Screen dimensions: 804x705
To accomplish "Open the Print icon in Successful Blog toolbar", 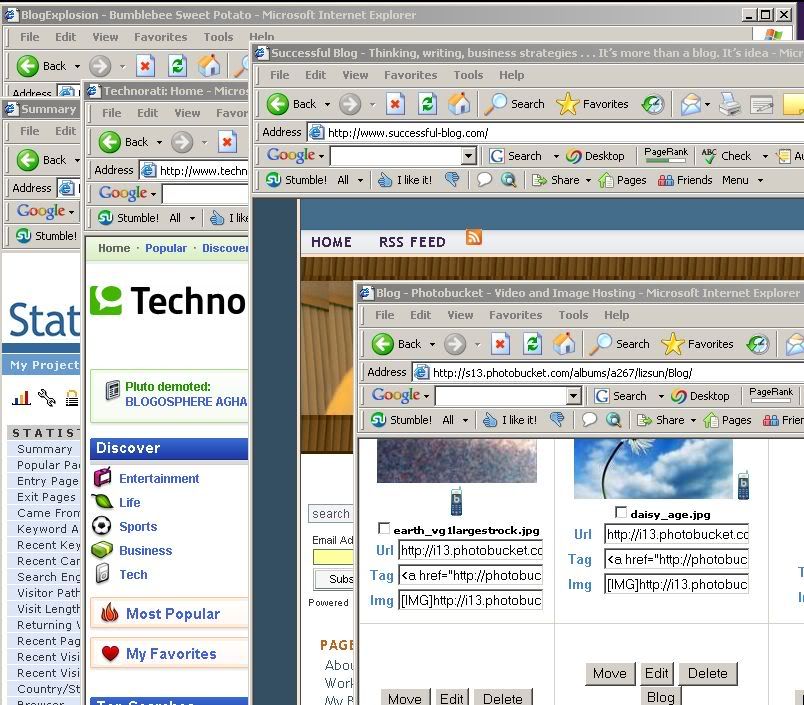I will pos(729,104).
